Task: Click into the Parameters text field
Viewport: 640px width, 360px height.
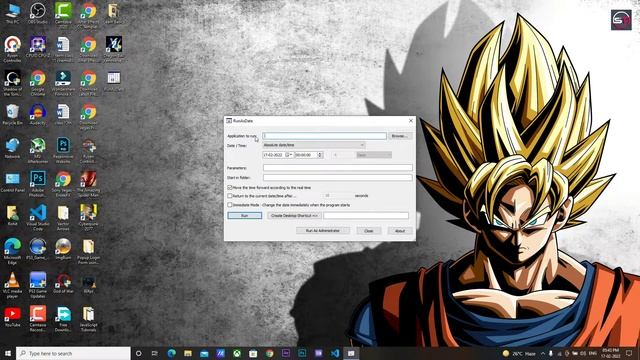Action: point(338,168)
